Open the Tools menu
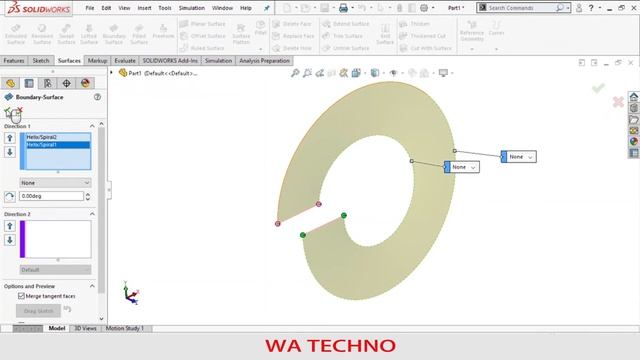 pos(165,8)
